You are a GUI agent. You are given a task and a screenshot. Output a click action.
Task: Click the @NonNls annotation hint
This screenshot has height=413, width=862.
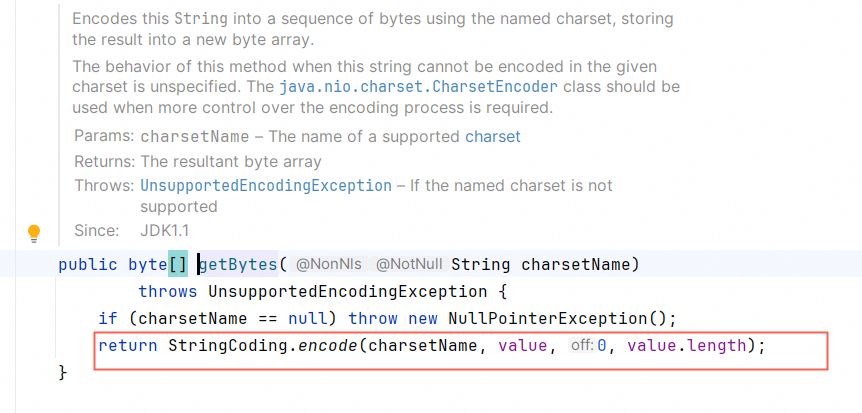328,265
